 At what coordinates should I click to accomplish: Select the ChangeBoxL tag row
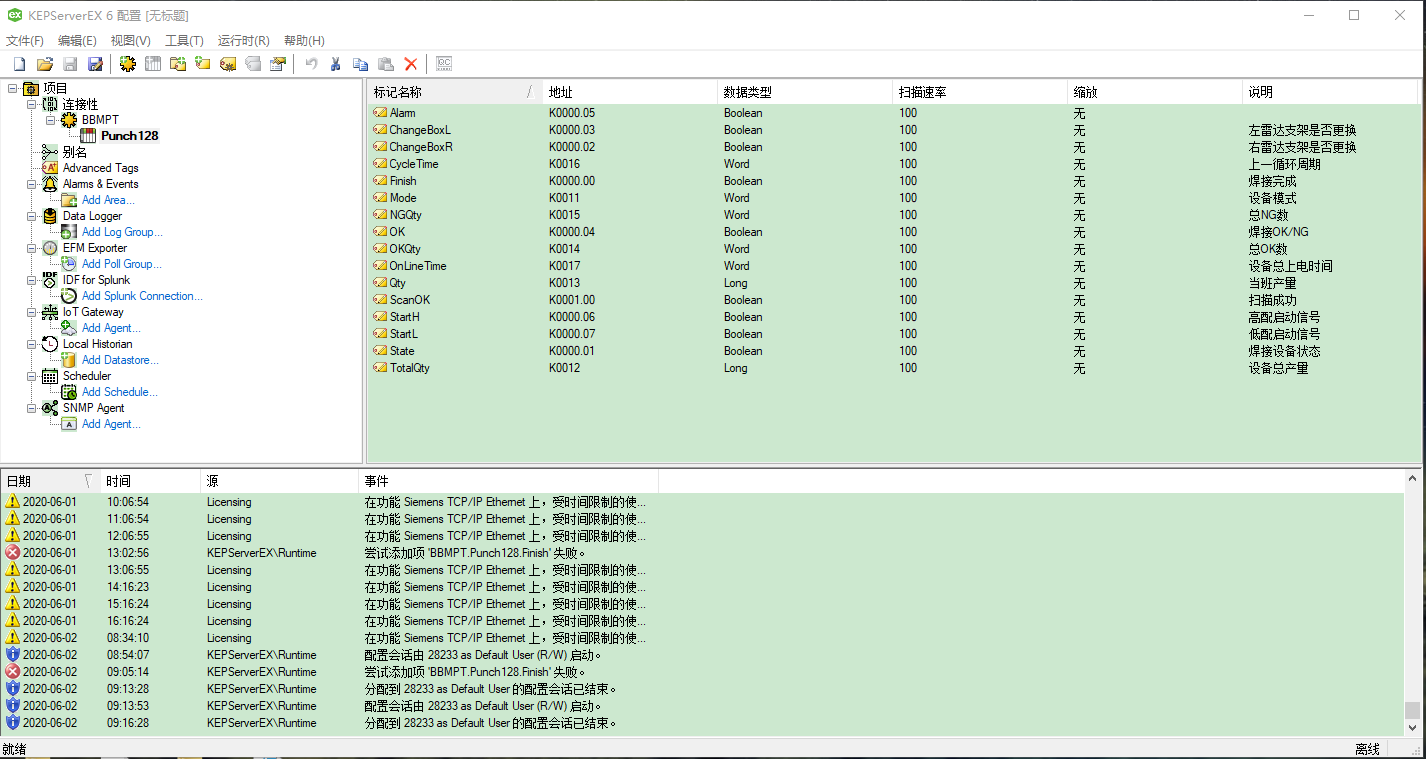click(894, 130)
